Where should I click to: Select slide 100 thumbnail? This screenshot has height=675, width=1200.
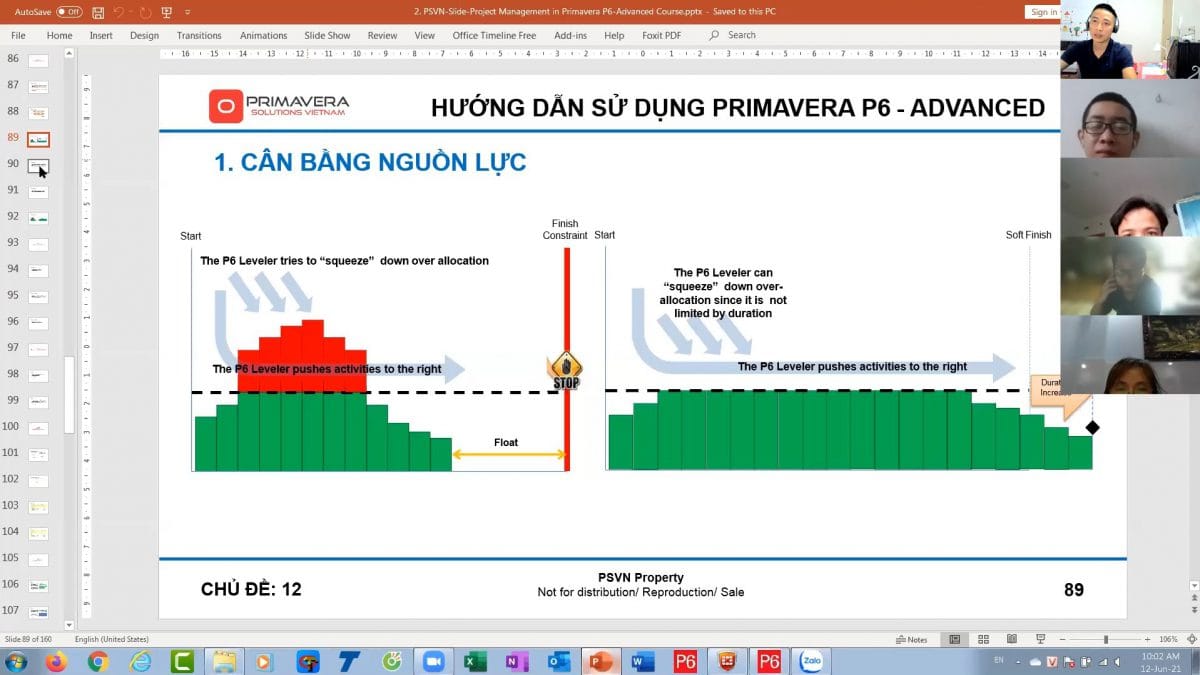(x=38, y=428)
